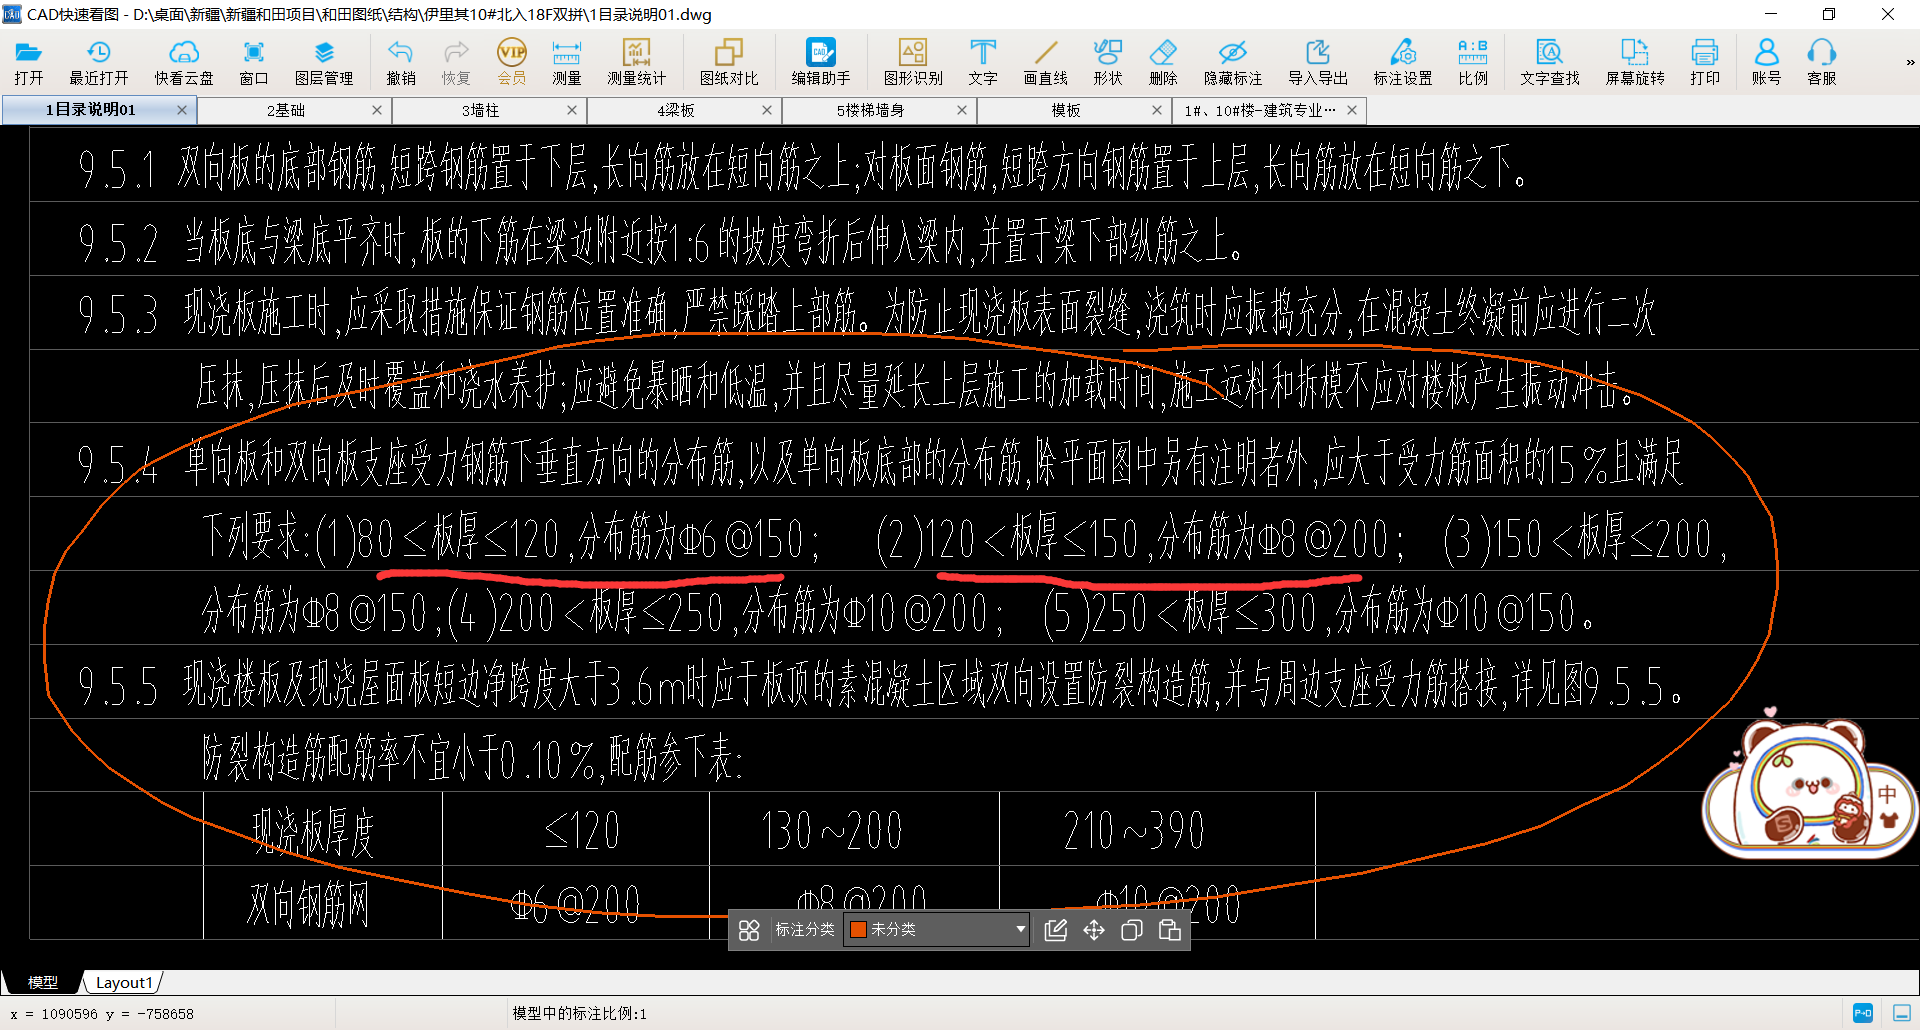This screenshot has height=1030, width=1920.
Task: Select the 画直线 draw line tool
Action: [x=1046, y=62]
